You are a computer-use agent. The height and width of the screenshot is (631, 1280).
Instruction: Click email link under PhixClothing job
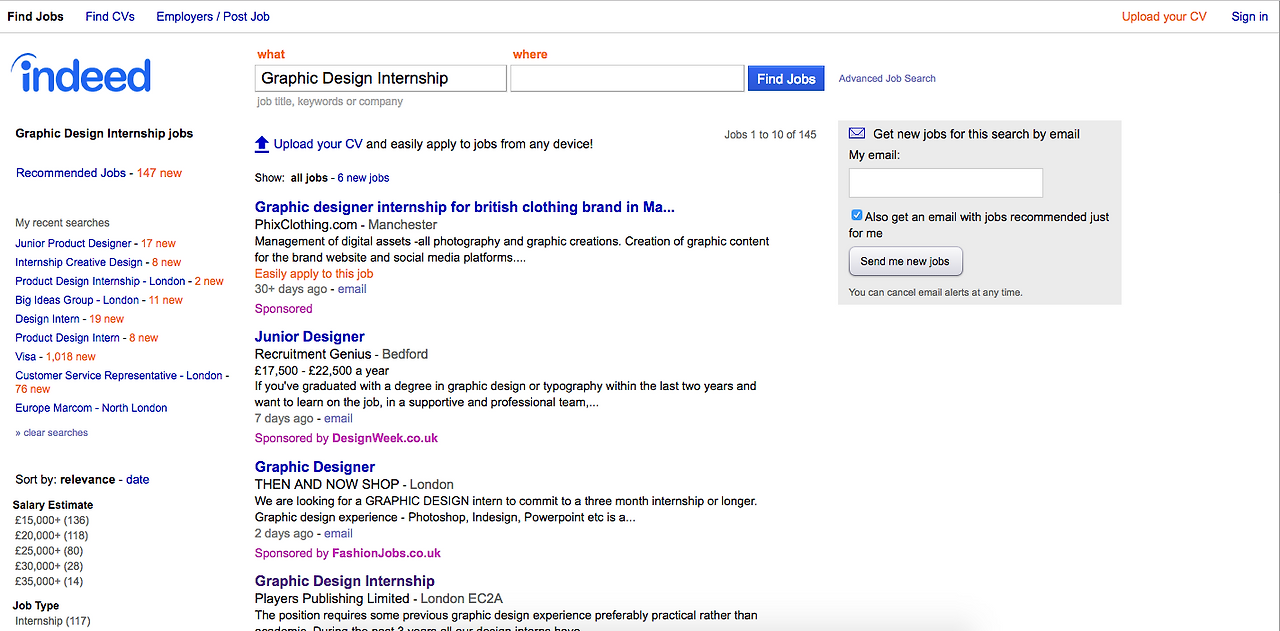pyautogui.click(x=352, y=289)
